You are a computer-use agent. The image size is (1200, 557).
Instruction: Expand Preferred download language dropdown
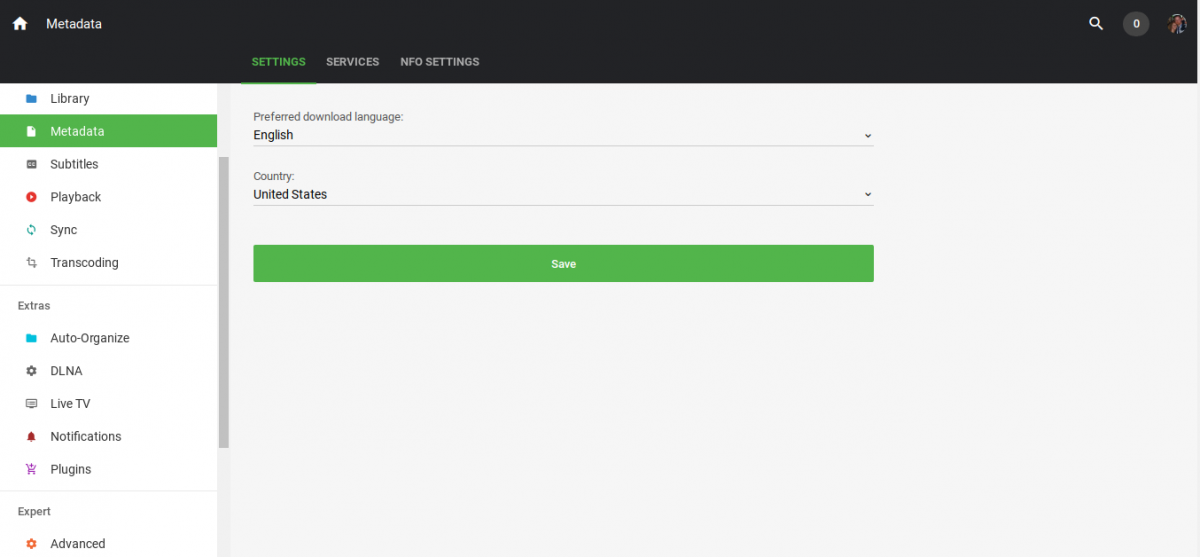(563, 135)
